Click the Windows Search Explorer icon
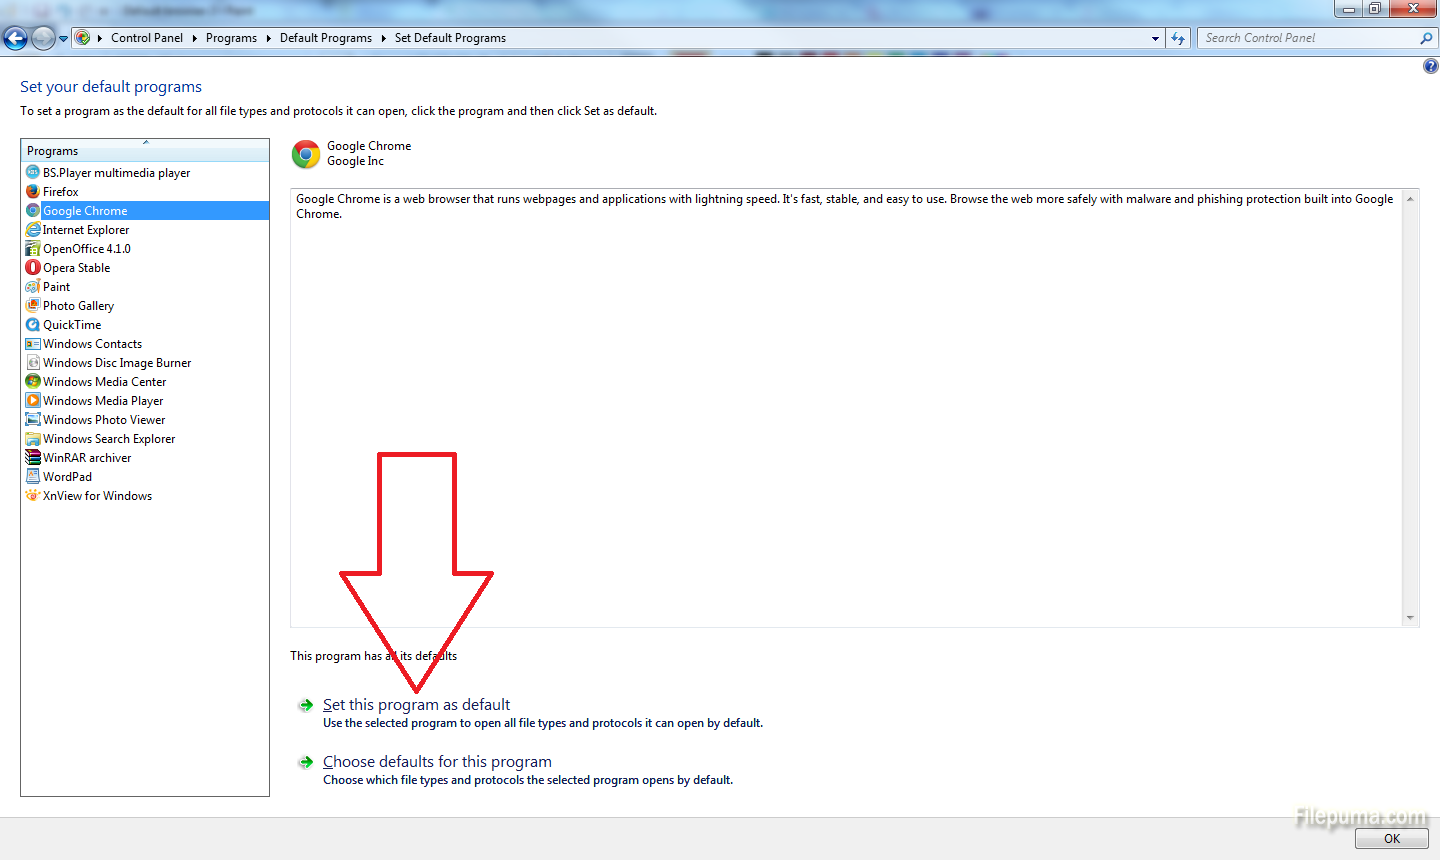 click(33, 439)
